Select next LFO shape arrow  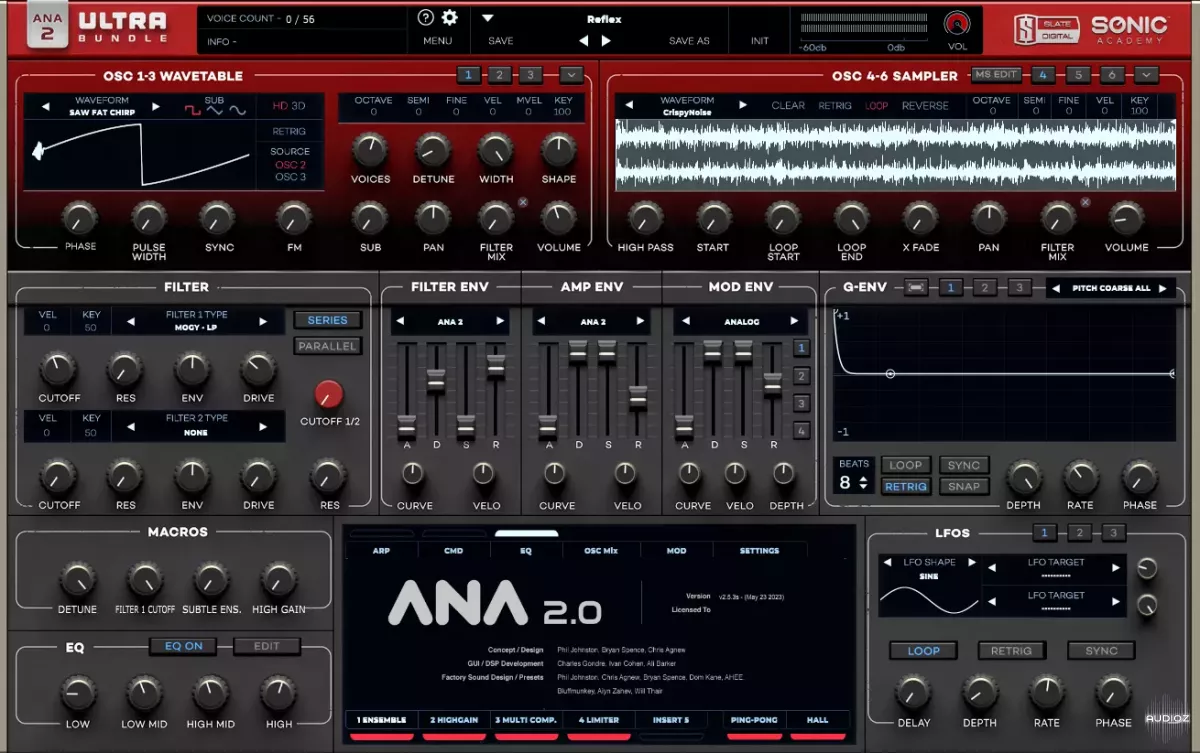(x=971, y=564)
